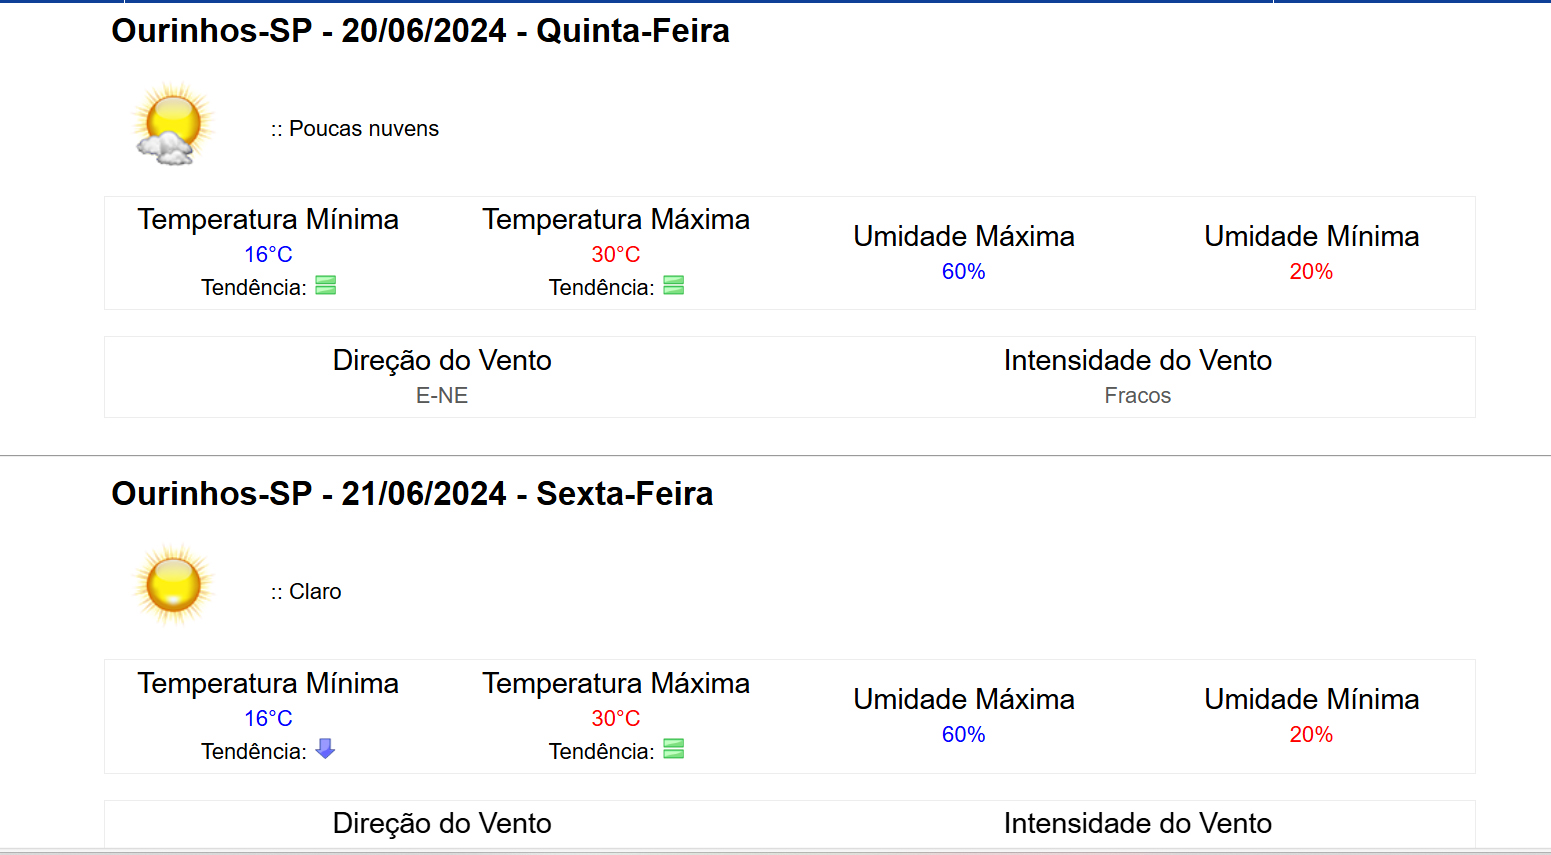This screenshot has width=1551, height=855.
Task: Click the partly cloudy sun icon for Quinta-Feira
Action: click(x=172, y=125)
